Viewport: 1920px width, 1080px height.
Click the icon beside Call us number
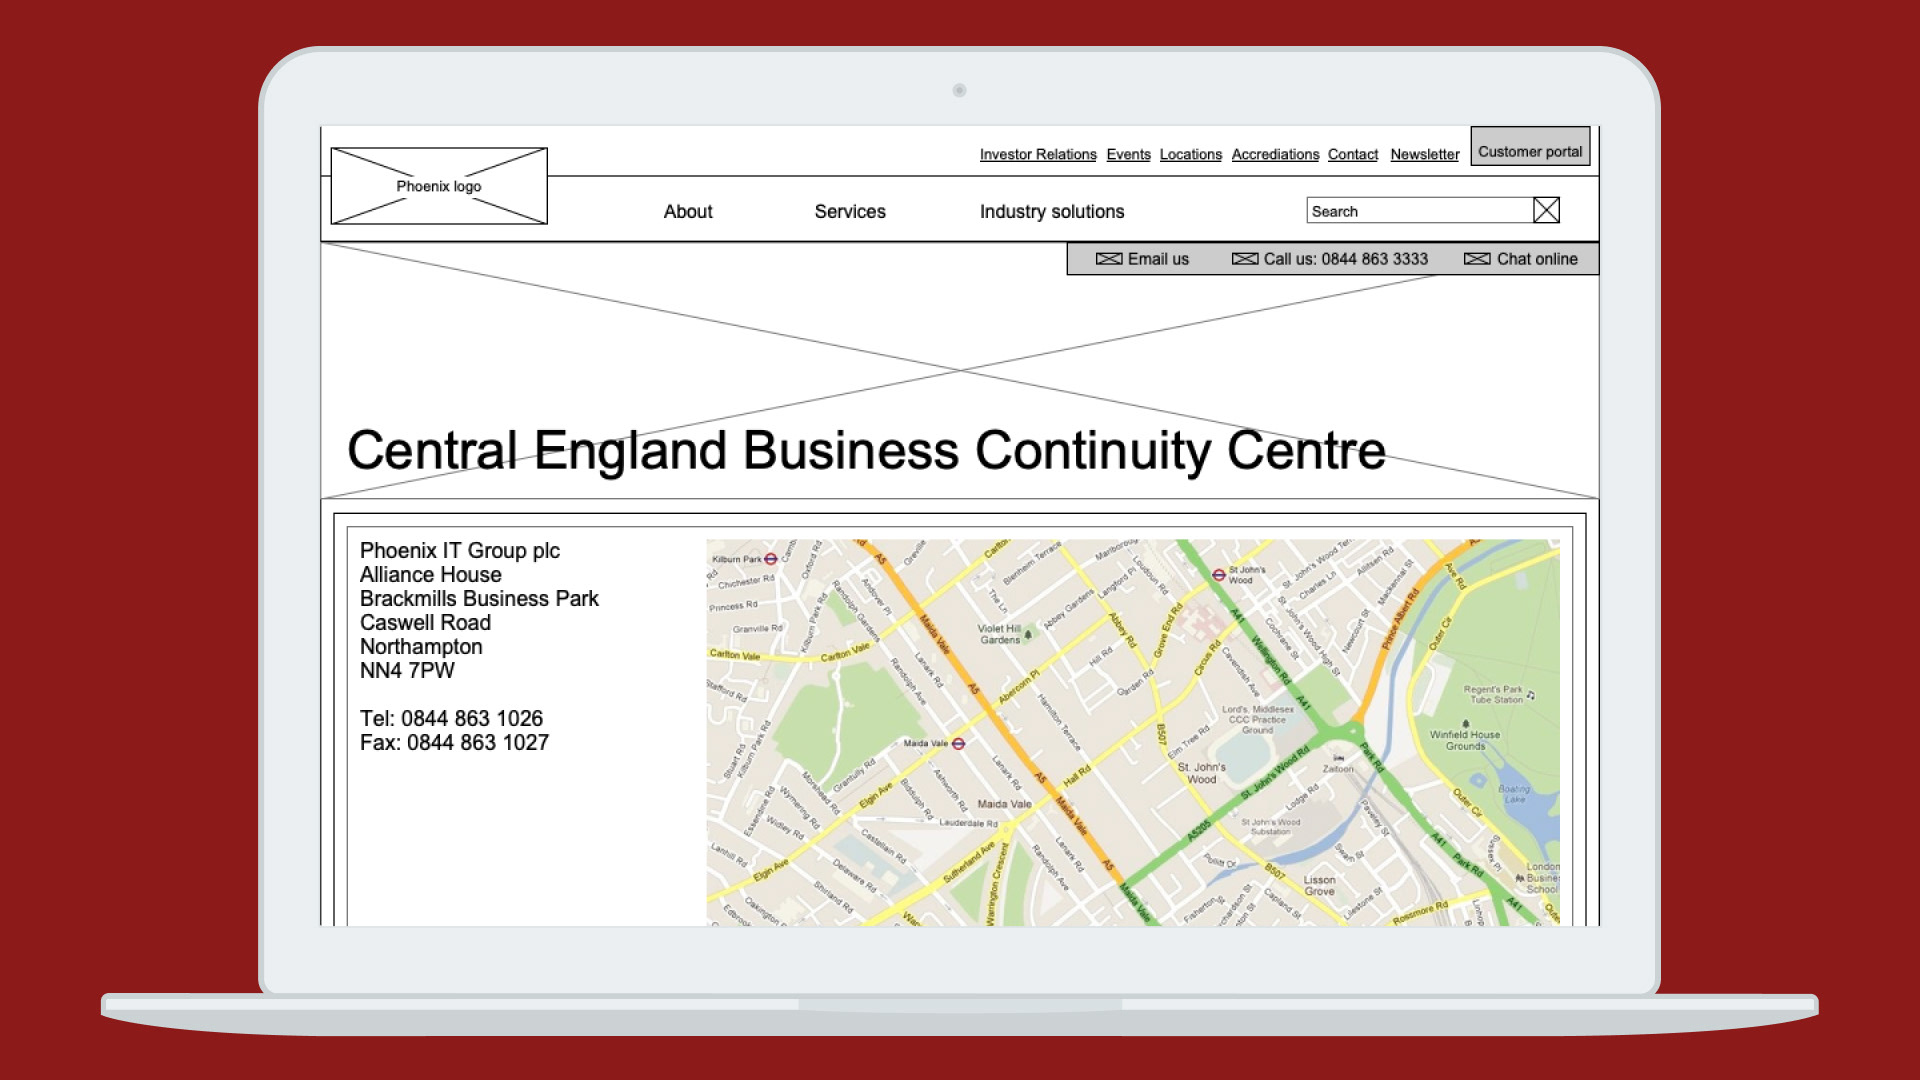click(1245, 259)
